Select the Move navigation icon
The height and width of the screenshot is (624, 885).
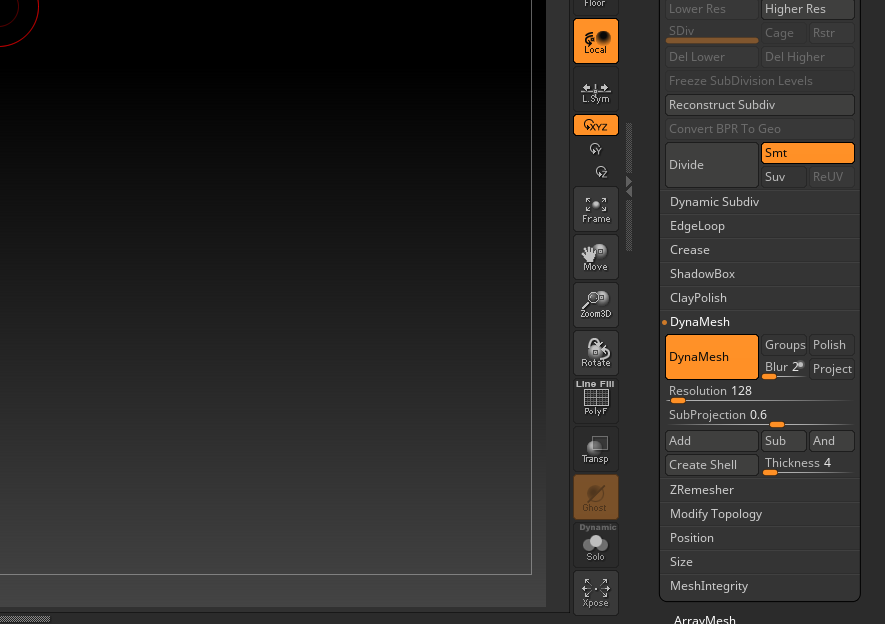tap(595, 257)
